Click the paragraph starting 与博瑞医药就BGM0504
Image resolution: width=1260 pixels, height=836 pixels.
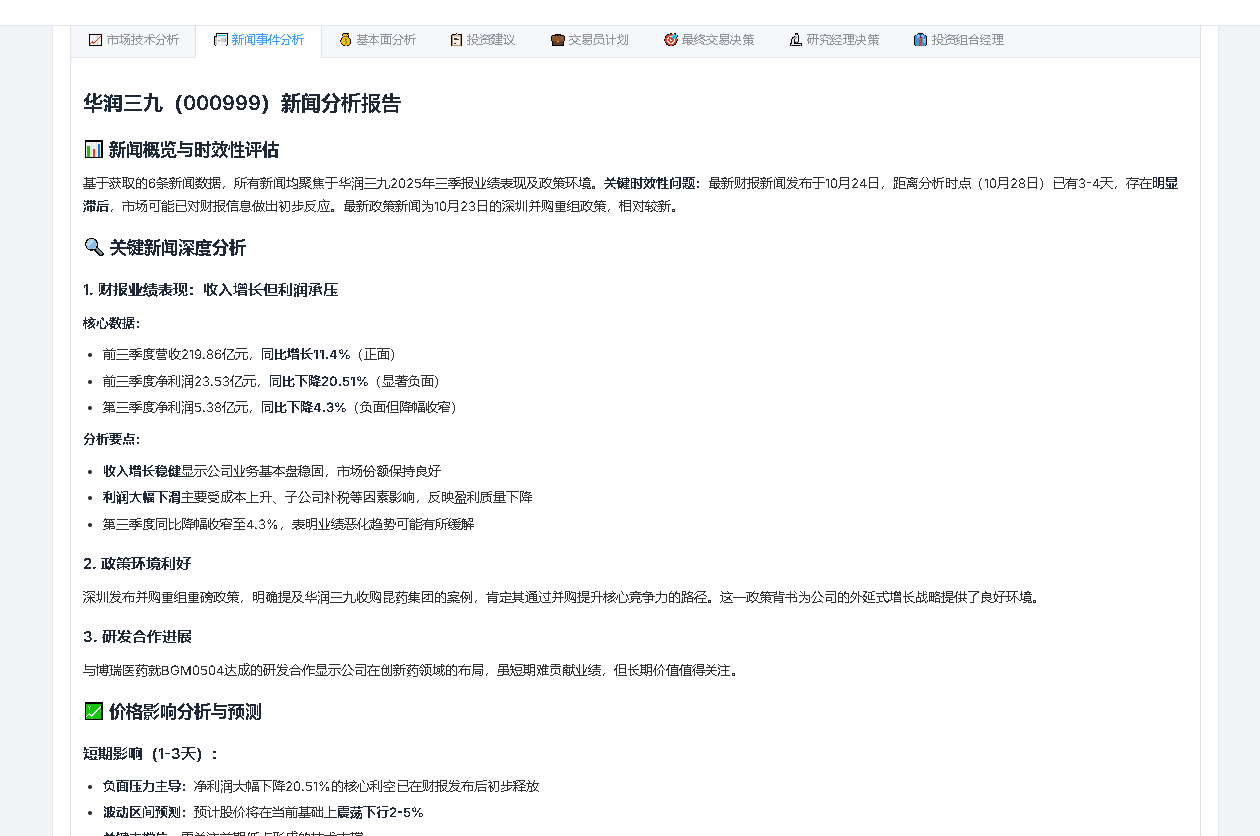(412, 670)
